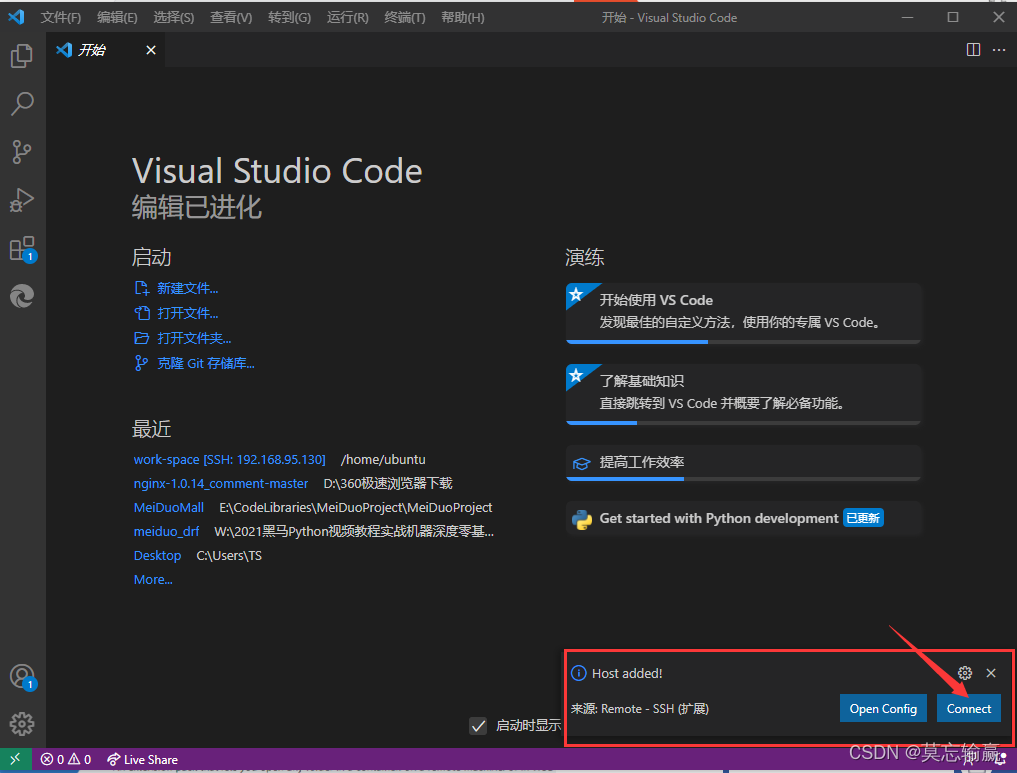The image size is (1017, 773).
Task: Split the editor to the right
Action: coord(973,50)
